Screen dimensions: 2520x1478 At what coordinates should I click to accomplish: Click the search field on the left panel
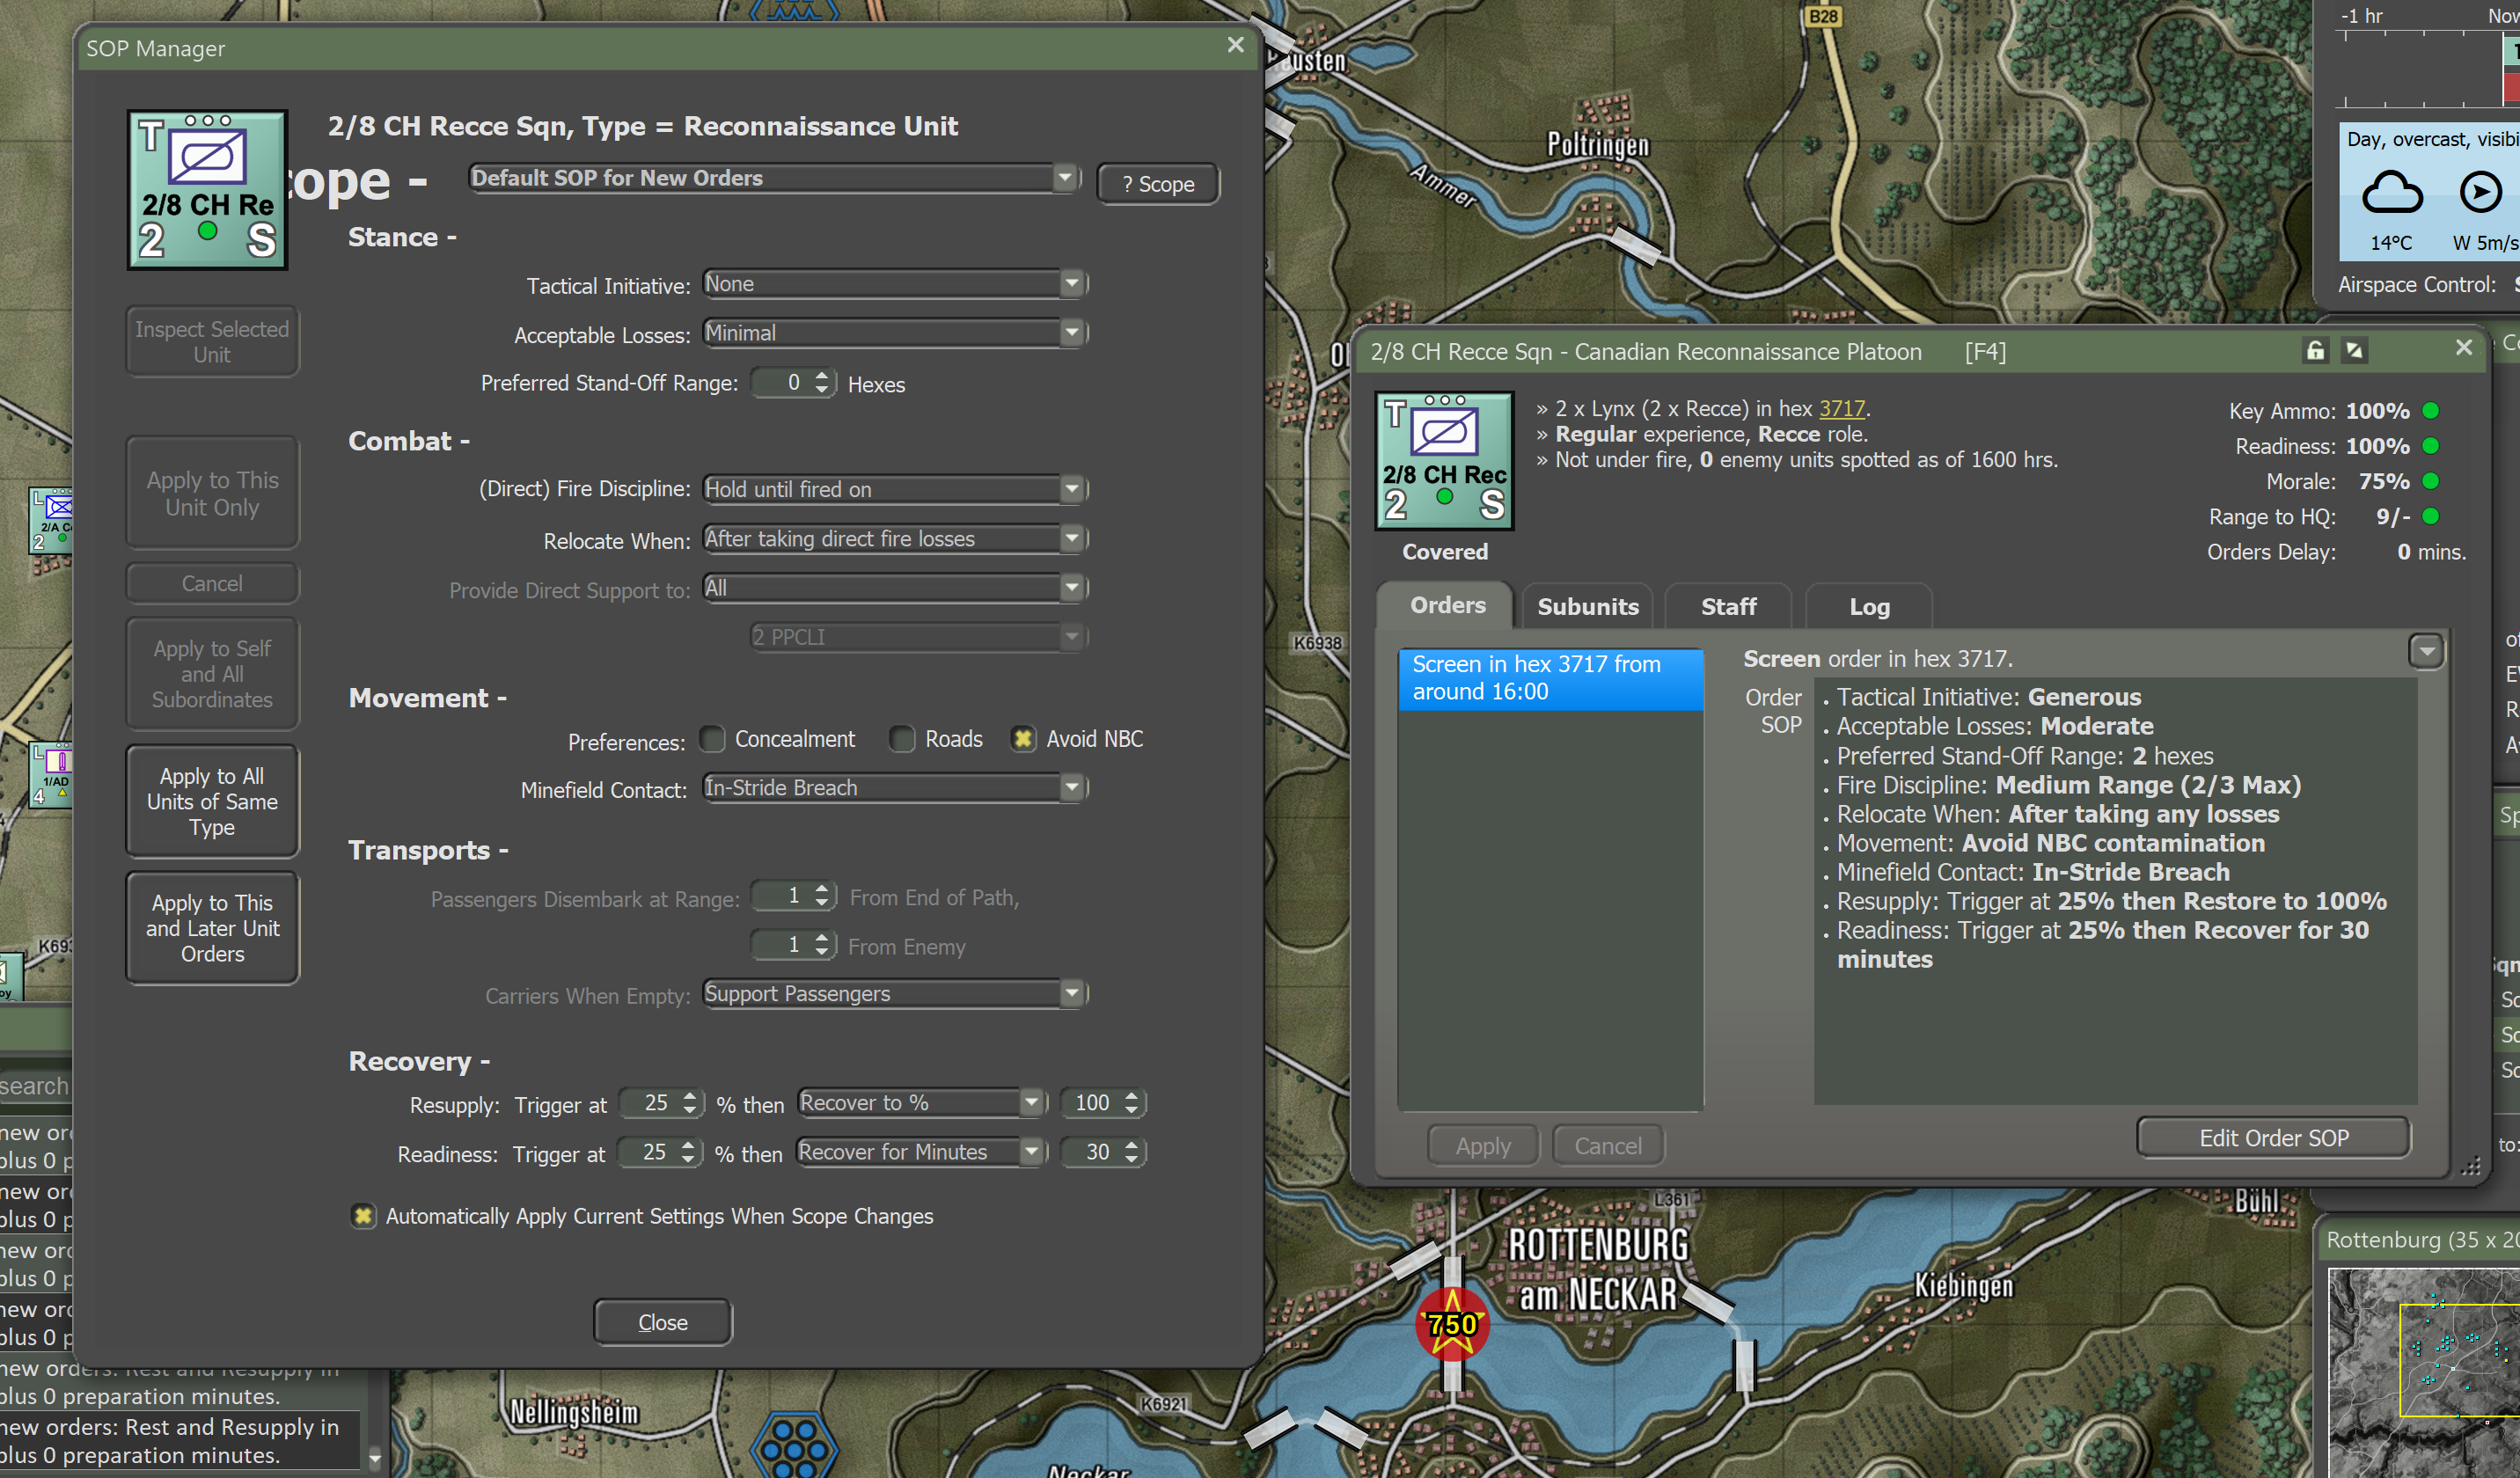35,1086
